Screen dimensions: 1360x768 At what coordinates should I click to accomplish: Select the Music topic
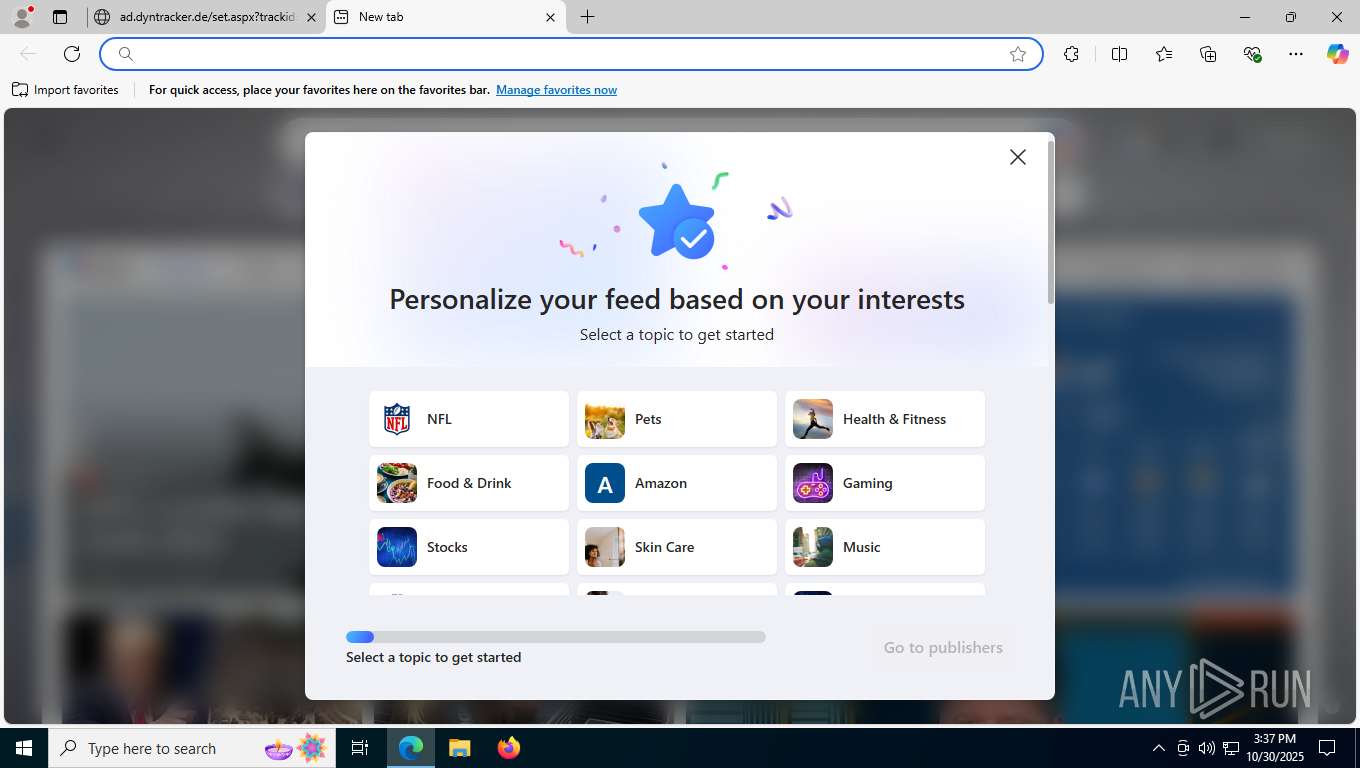(885, 547)
